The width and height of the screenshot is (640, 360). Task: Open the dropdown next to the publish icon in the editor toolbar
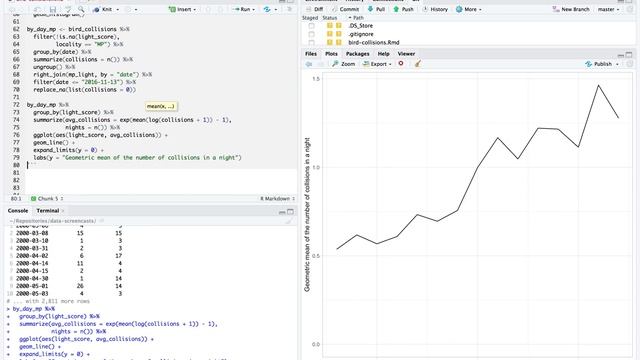tap(276, 9)
